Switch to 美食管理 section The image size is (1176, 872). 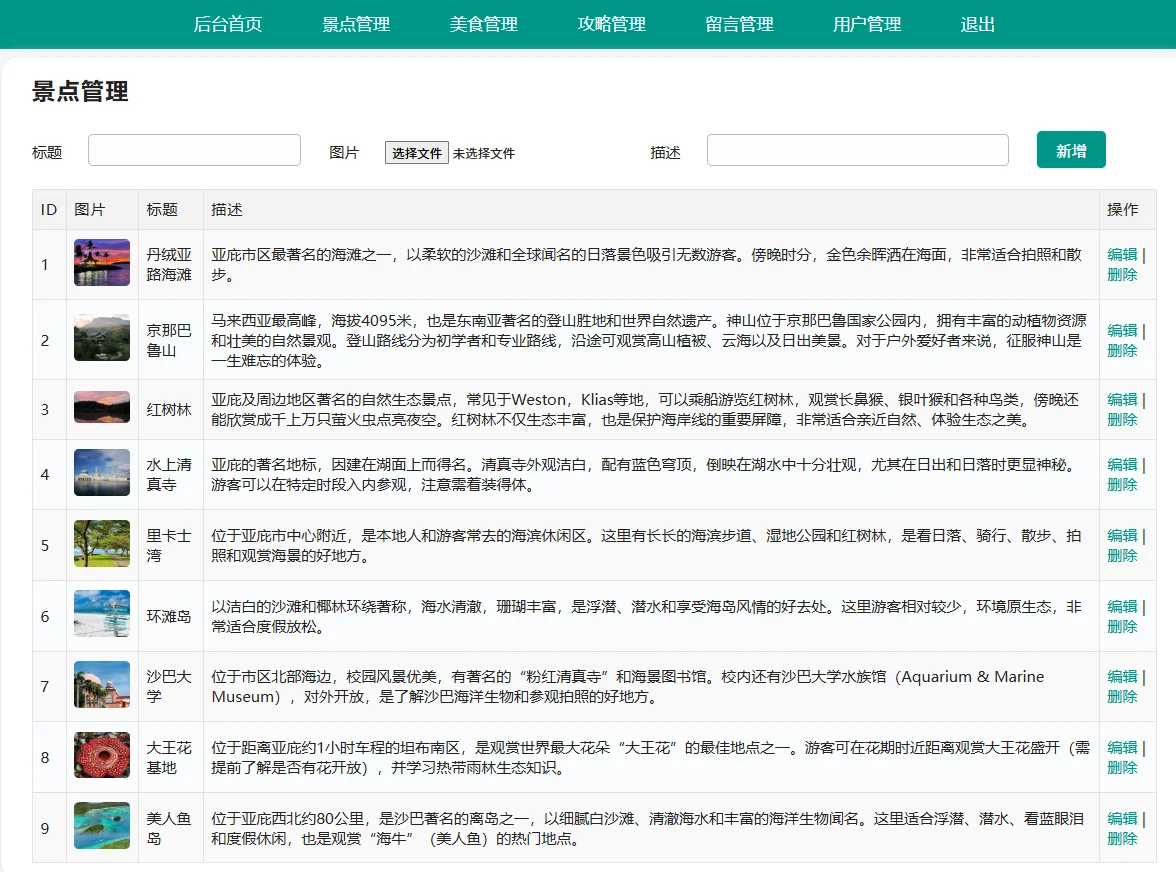[x=484, y=24]
